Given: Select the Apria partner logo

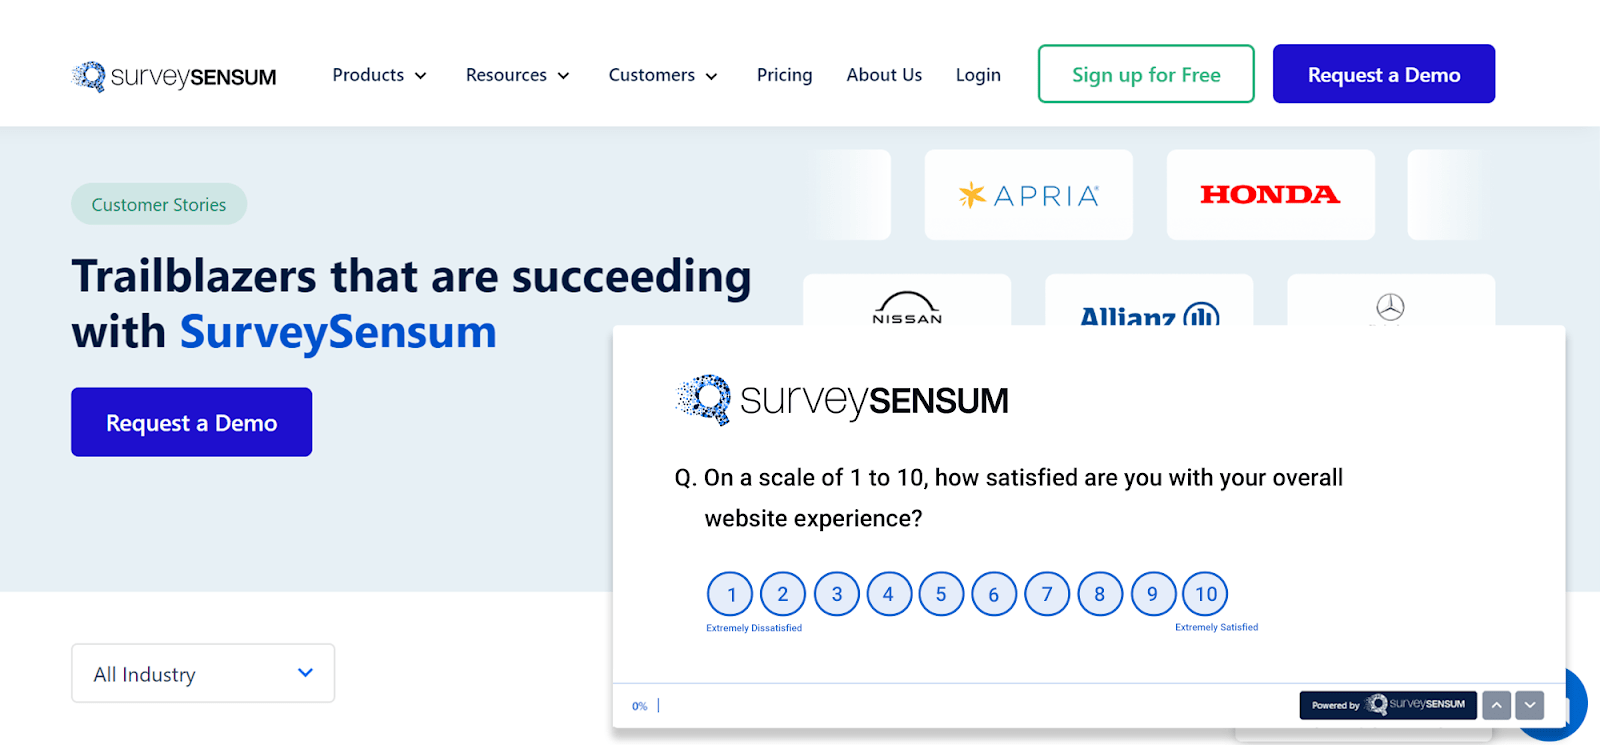Looking at the screenshot, I should click(1027, 194).
